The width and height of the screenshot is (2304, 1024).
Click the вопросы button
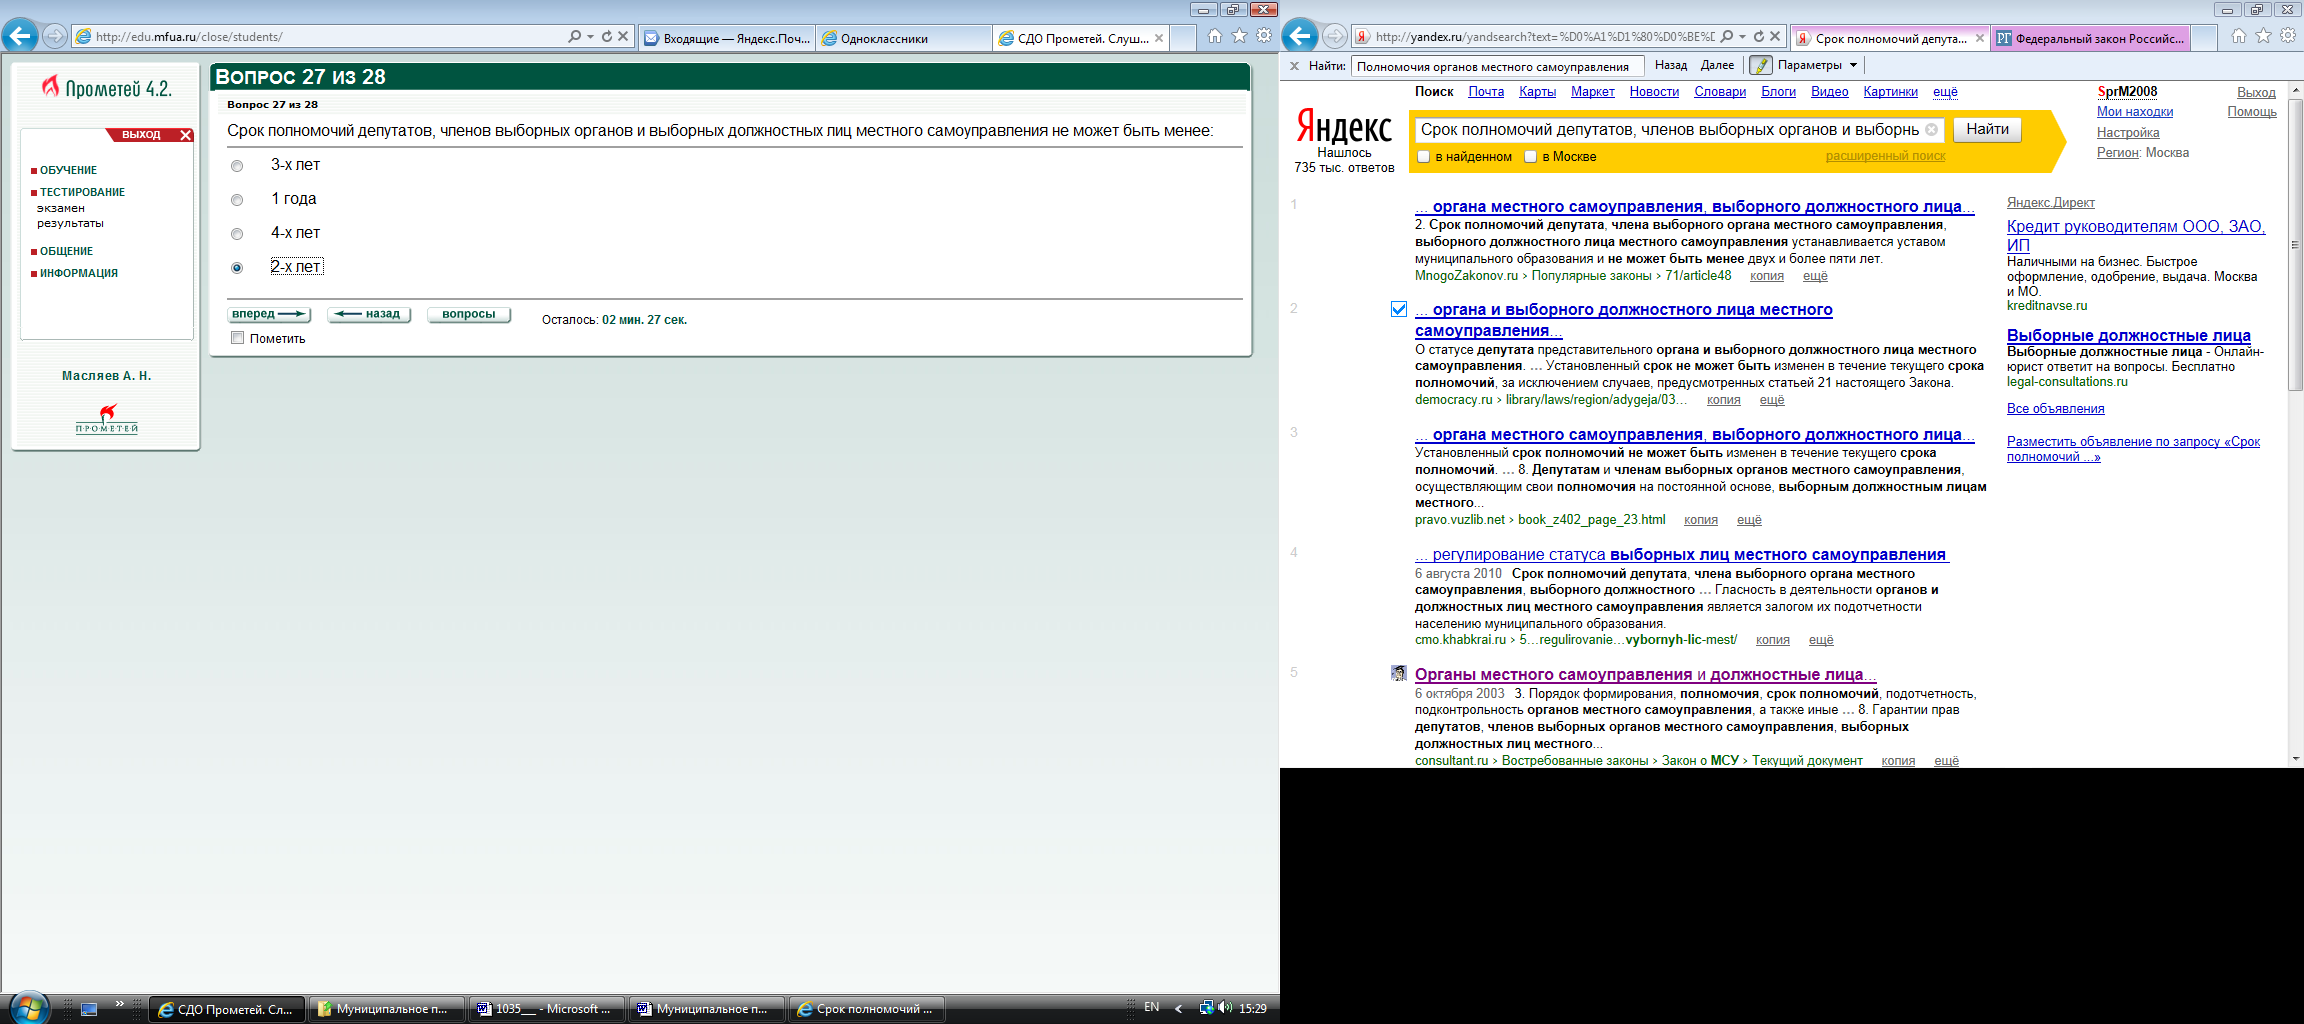469,314
